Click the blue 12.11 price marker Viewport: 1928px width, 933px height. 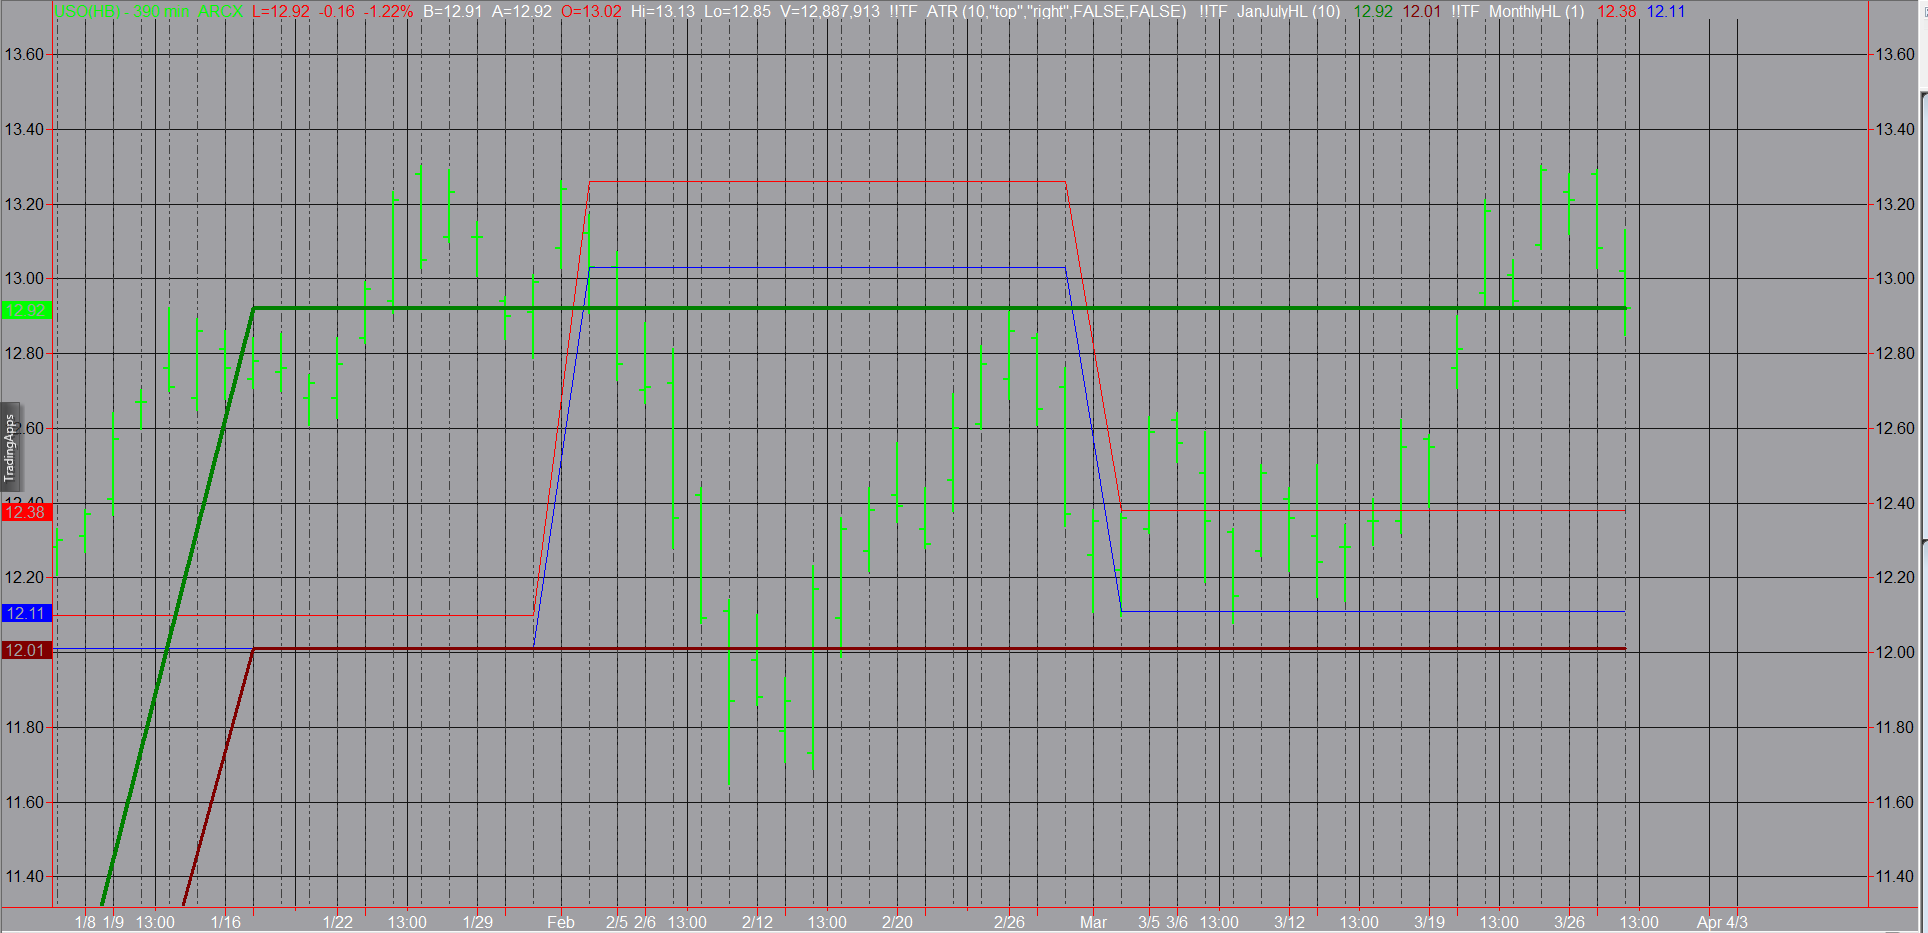click(x=26, y=613)
